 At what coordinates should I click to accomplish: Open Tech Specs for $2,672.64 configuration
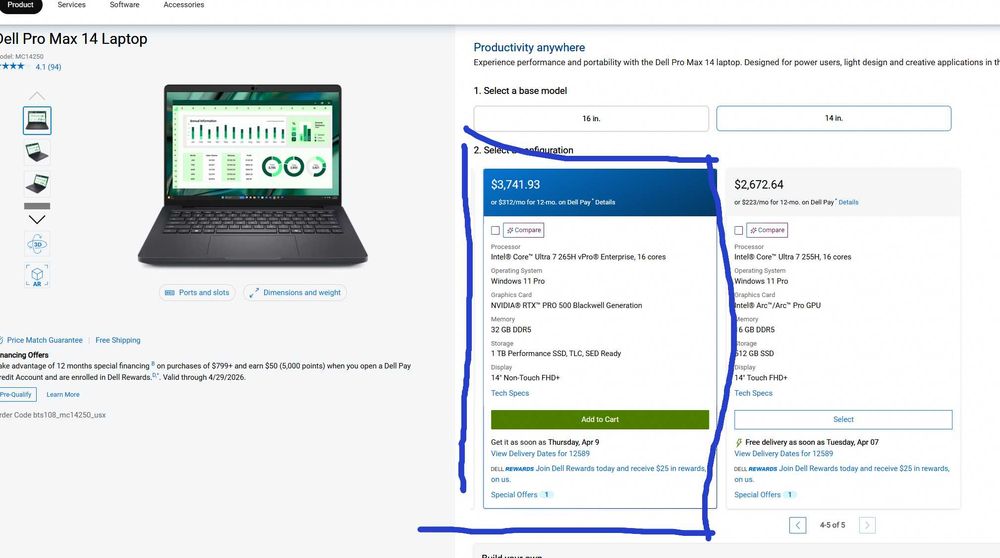753,393
